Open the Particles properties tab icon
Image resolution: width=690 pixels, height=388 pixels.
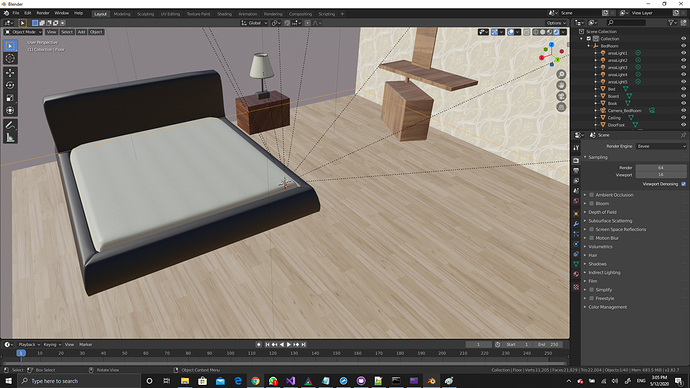(576, 234)
